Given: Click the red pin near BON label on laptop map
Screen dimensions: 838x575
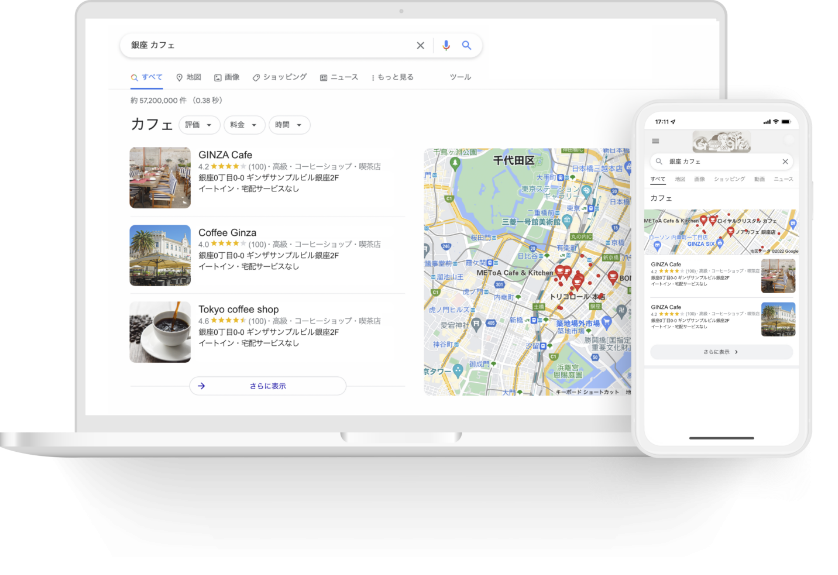Looking at the screenshot, I should click(612, 277).
